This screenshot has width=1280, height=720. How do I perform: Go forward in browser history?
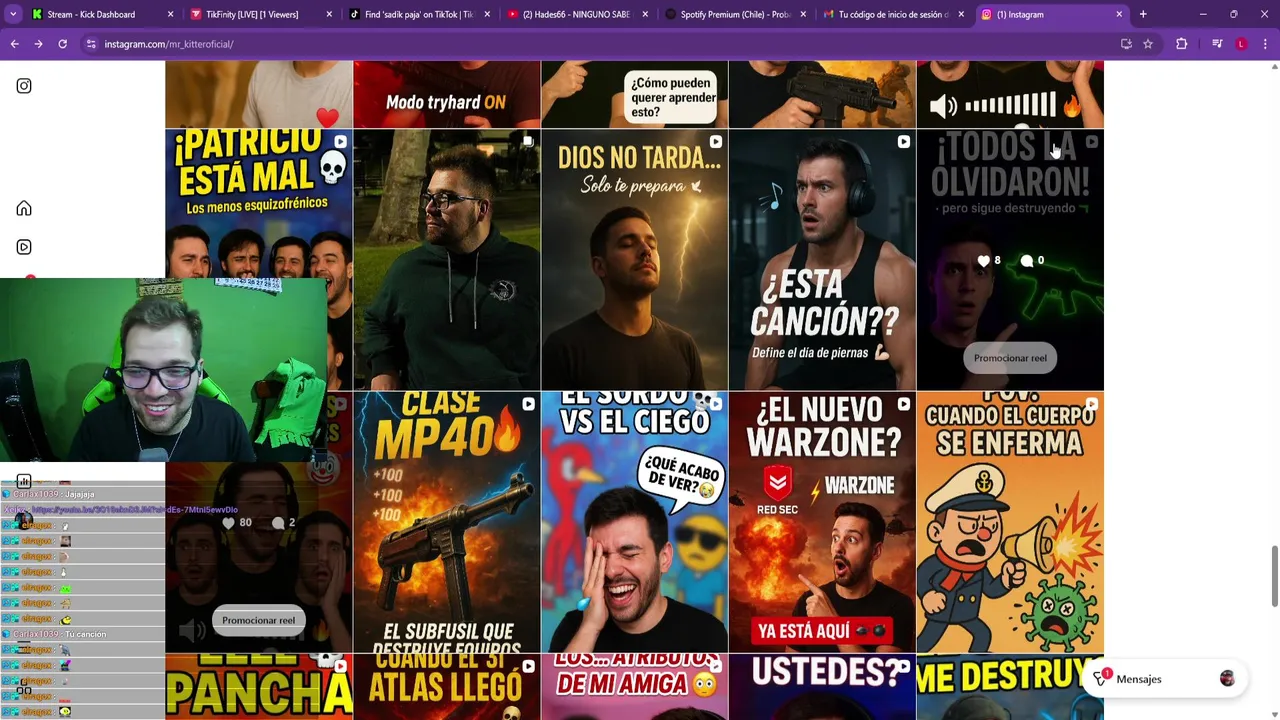tap(38, 44)
